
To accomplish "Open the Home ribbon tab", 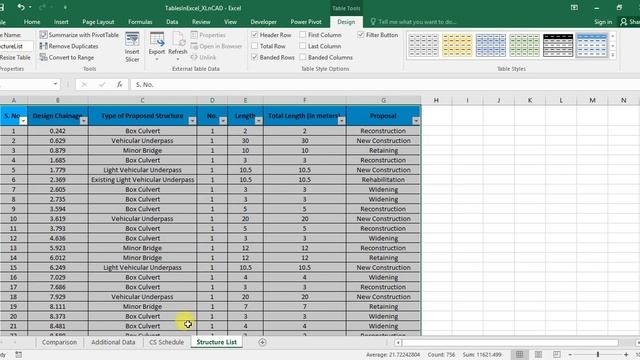I will pos(32,22).
